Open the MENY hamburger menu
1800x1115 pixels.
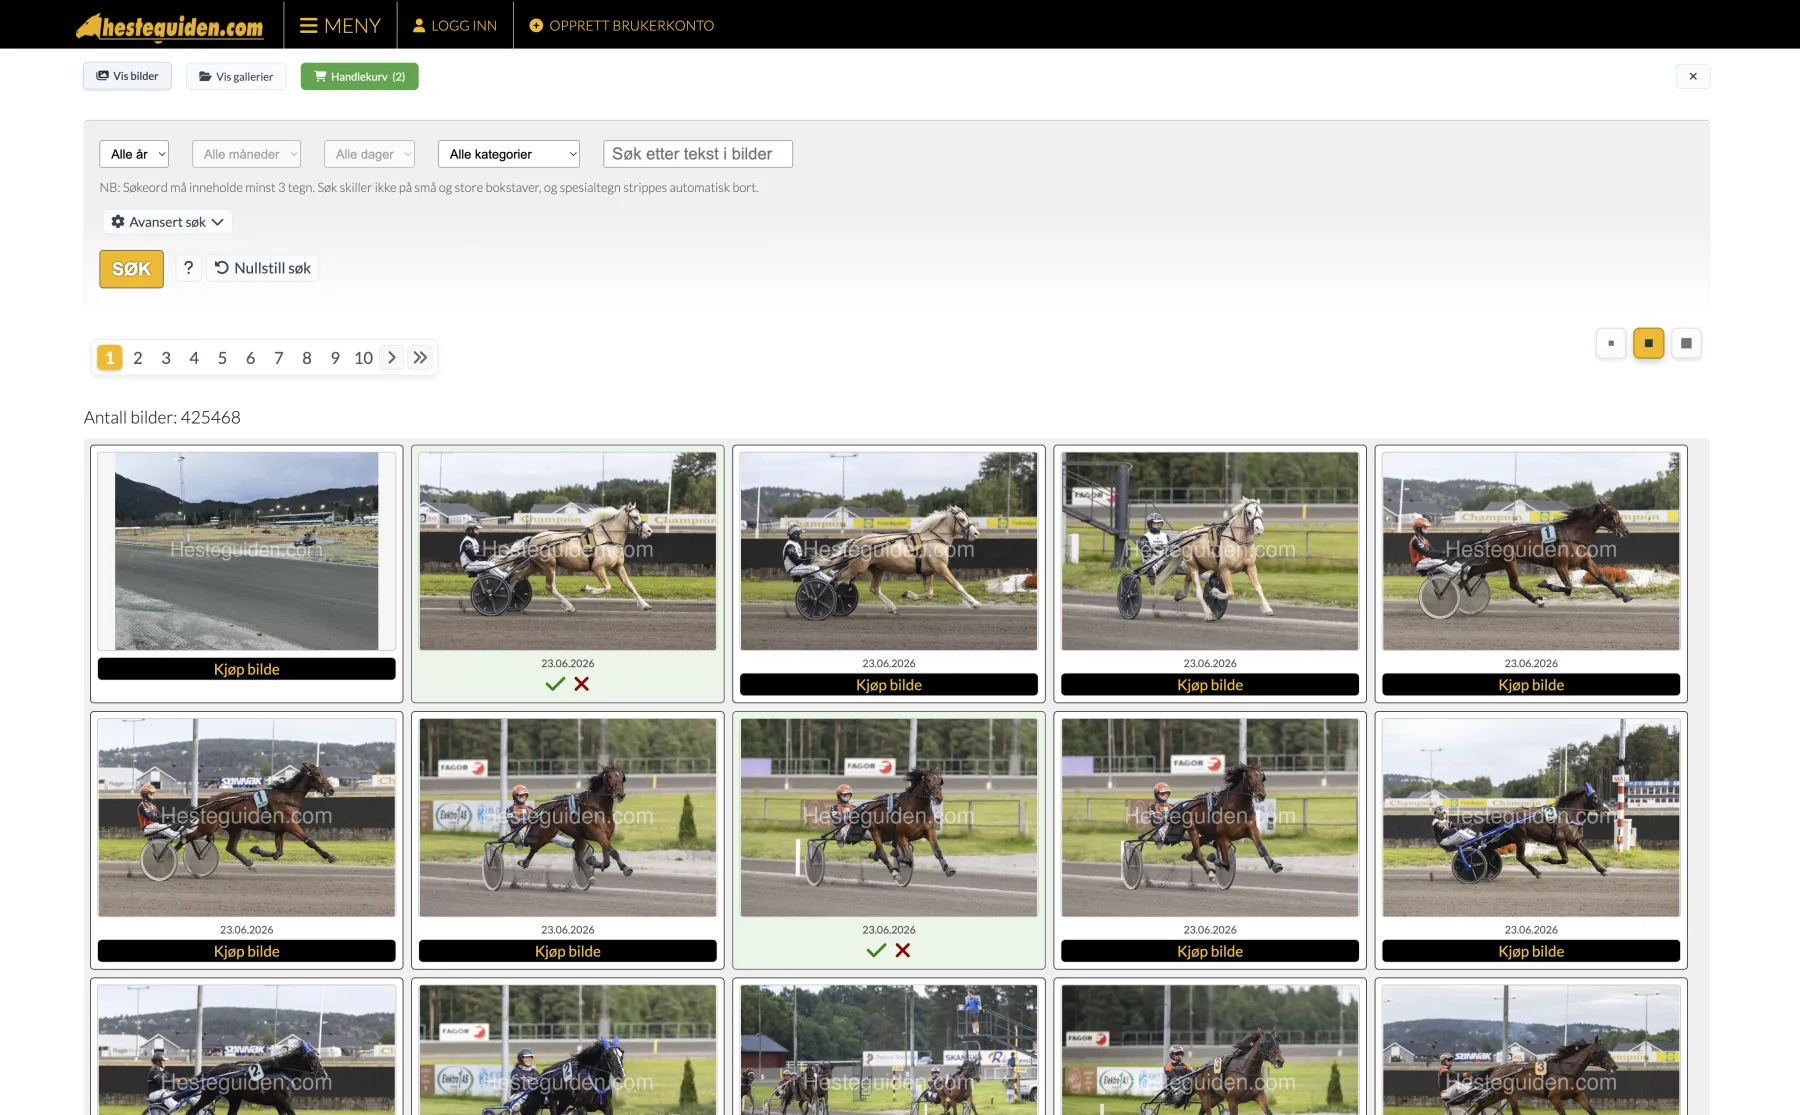tap(340, 25)
